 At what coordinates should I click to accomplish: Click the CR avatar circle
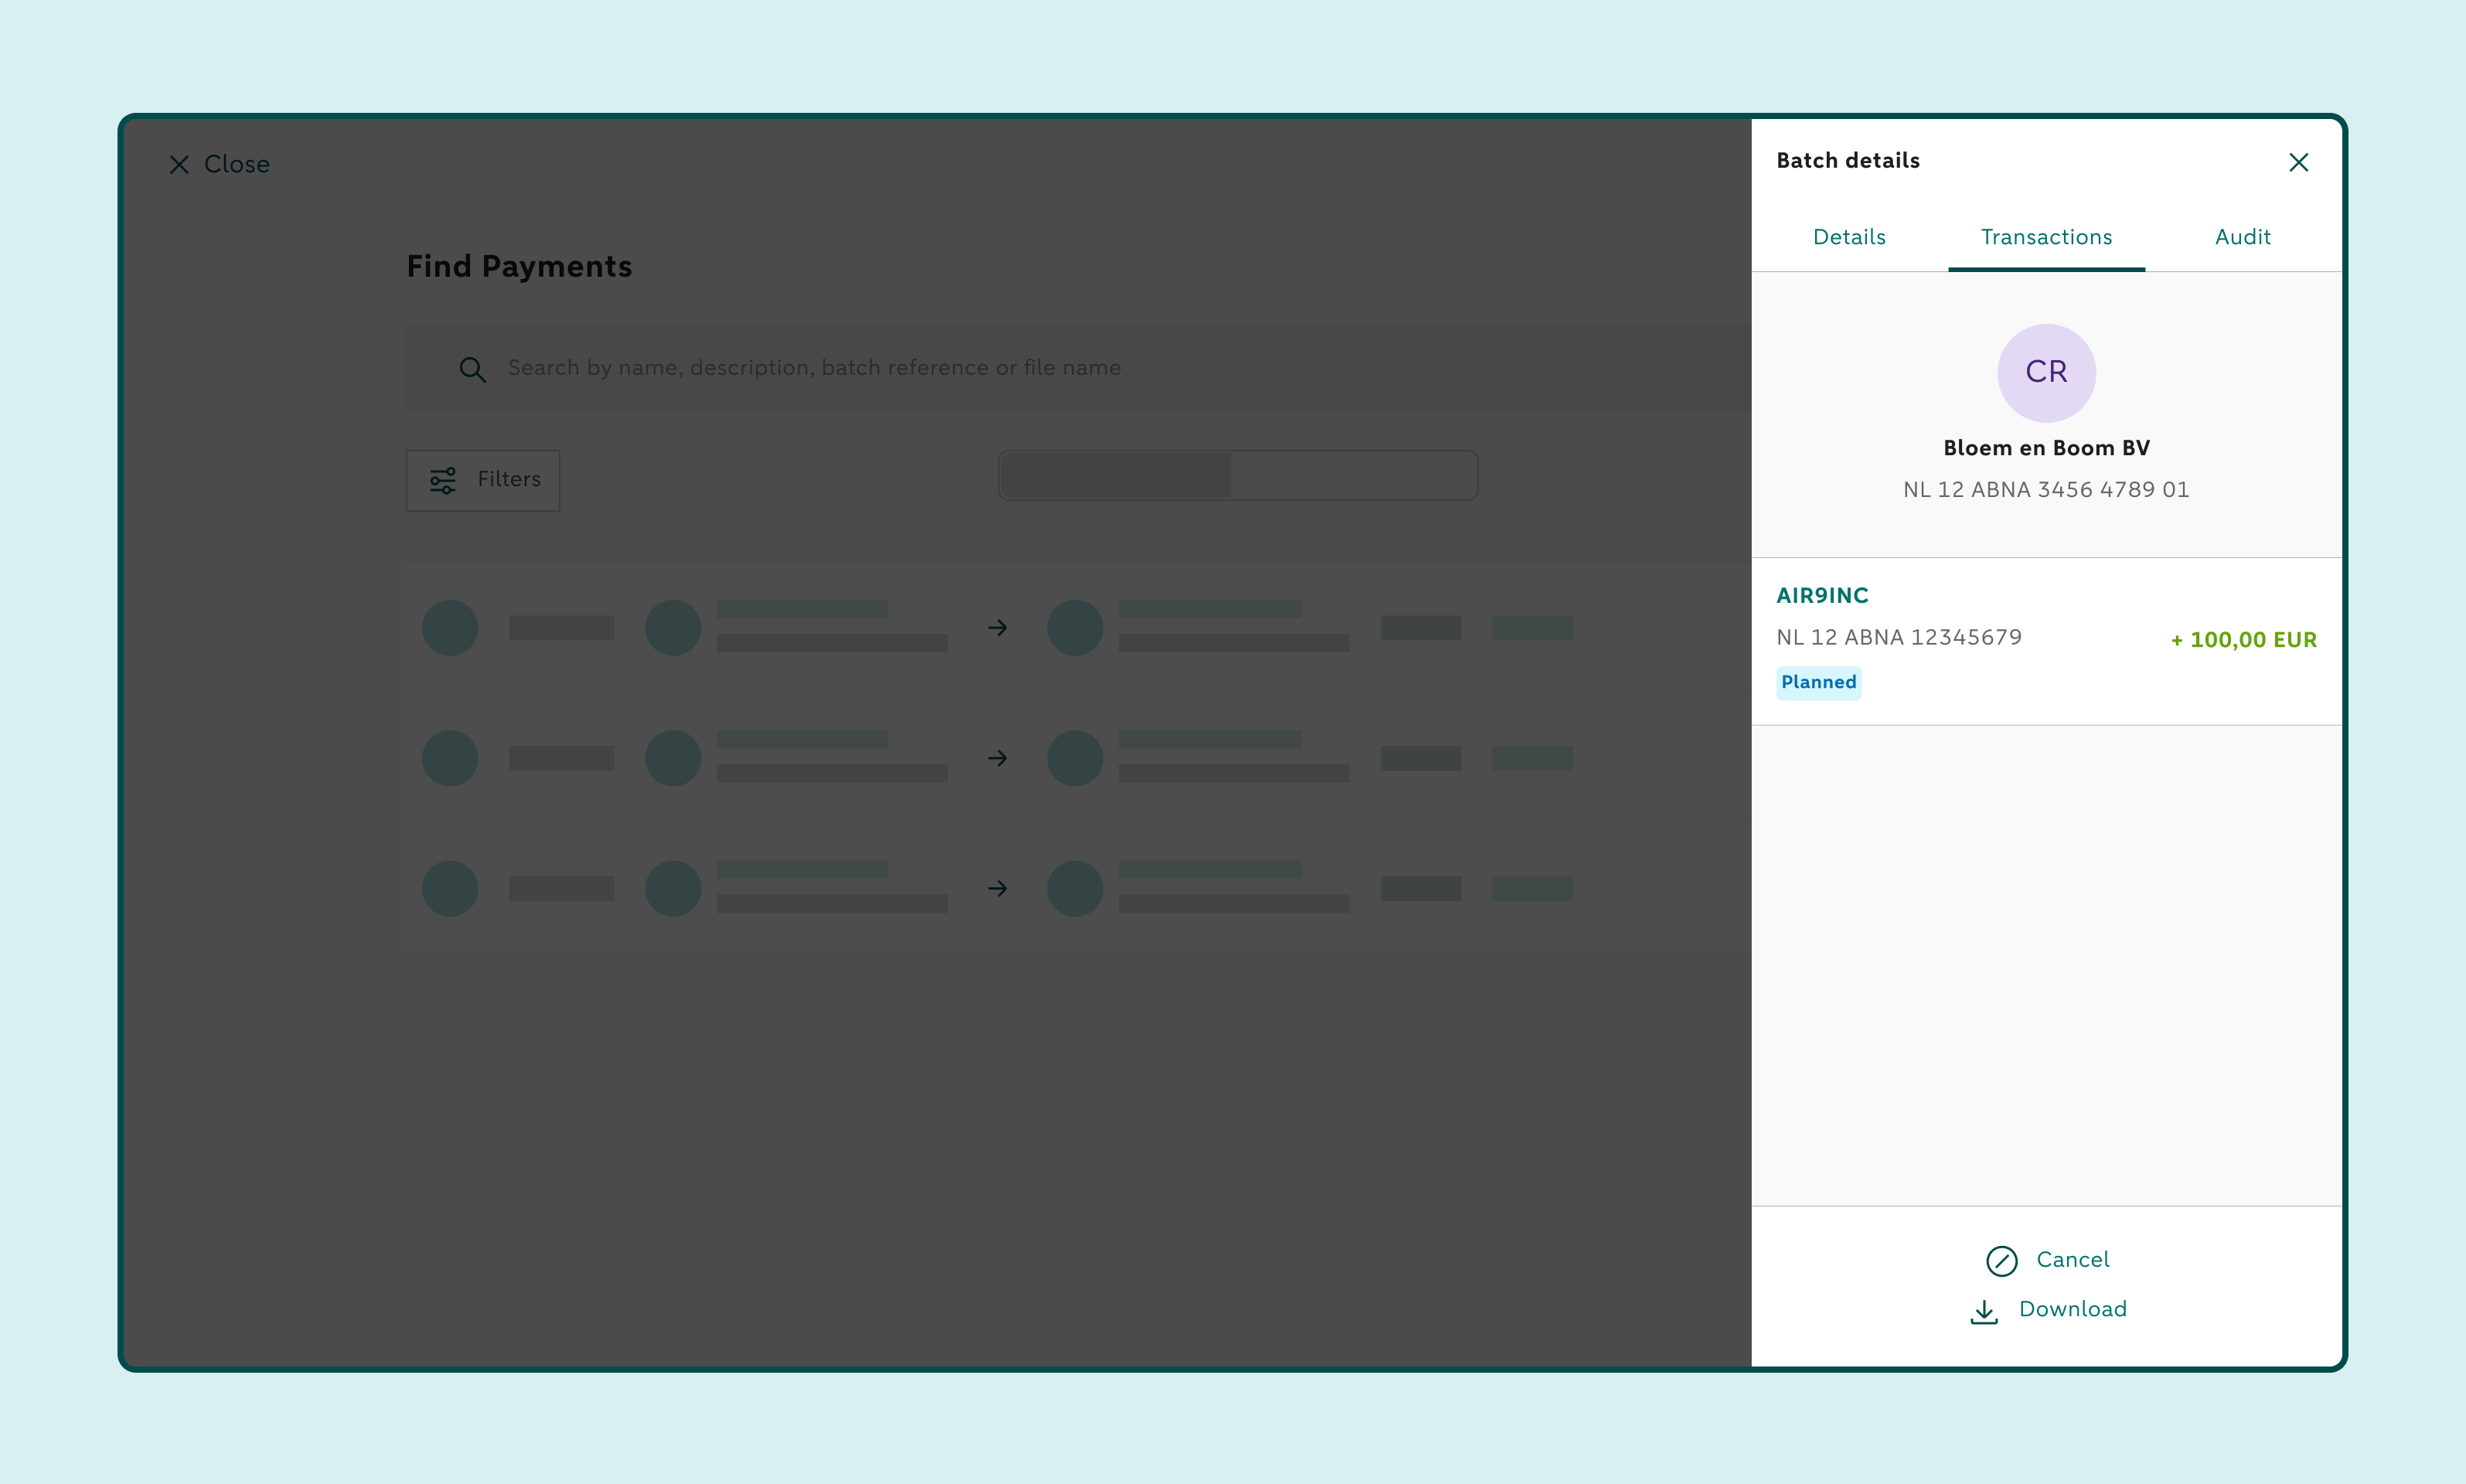pyautogui.click(x=2046, y=373)
